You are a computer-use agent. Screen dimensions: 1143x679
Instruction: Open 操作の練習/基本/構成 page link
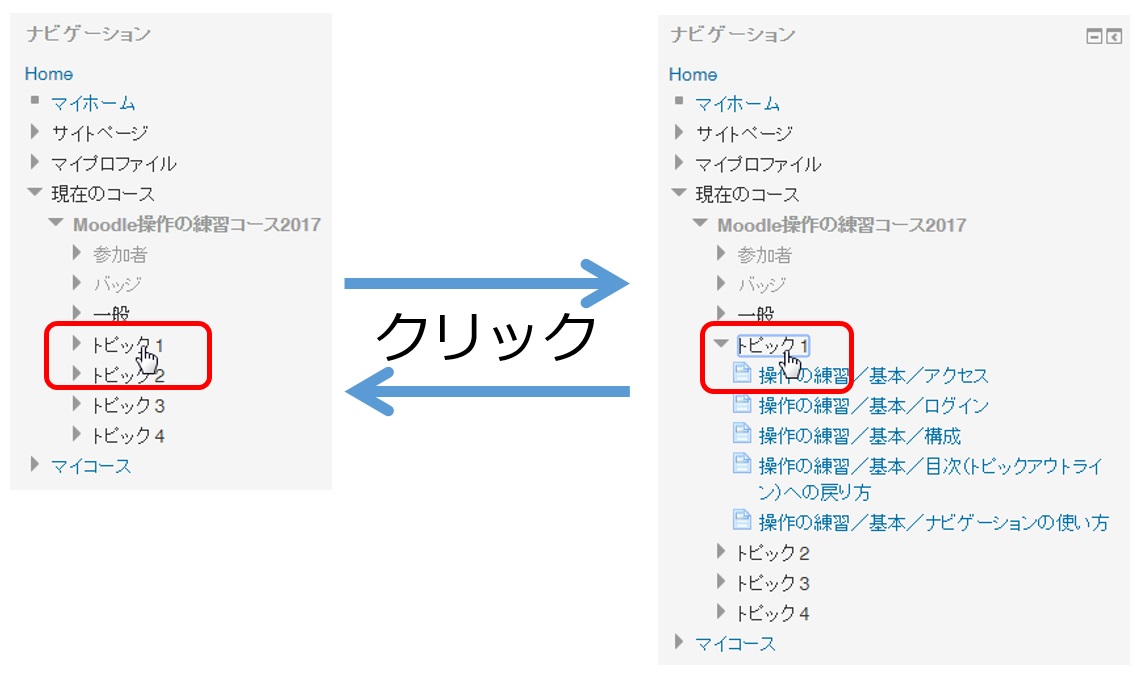pyautogui.click(x=859, y=436)
